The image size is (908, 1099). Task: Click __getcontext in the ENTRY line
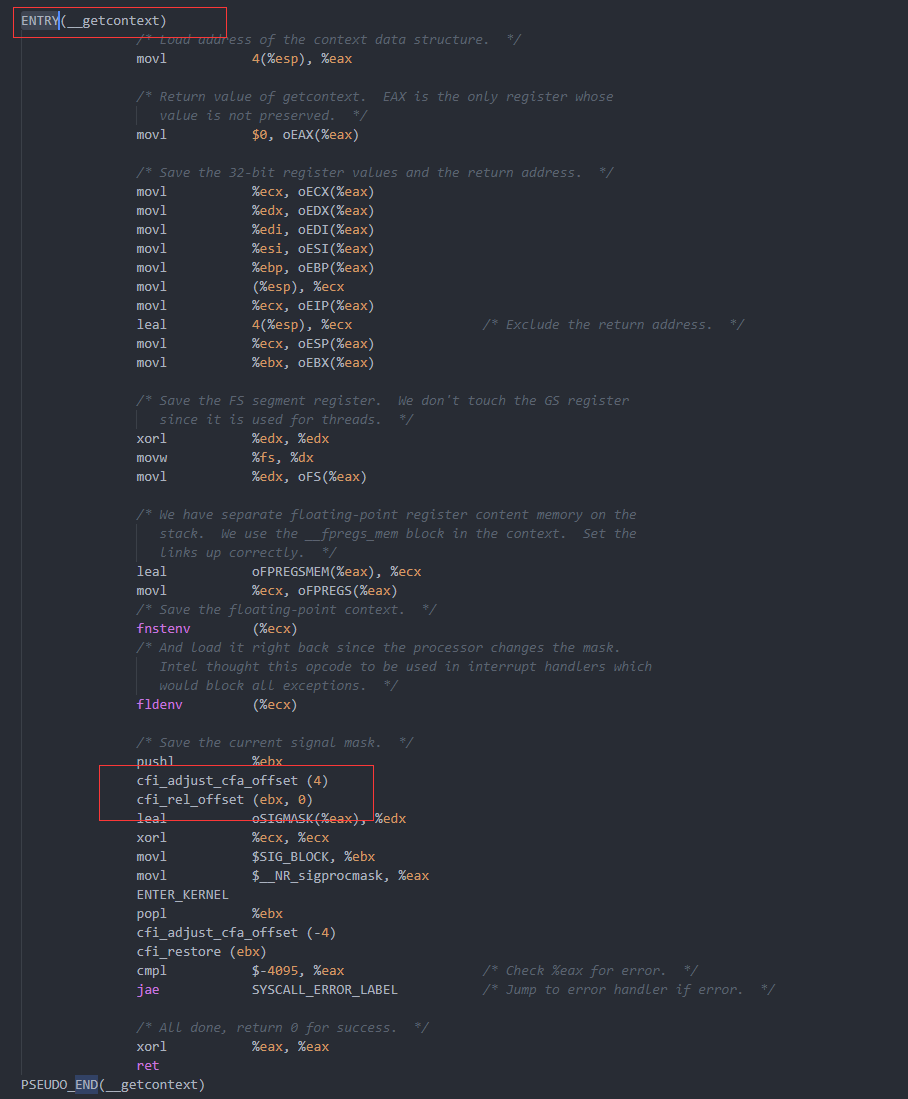click(114, 21)
